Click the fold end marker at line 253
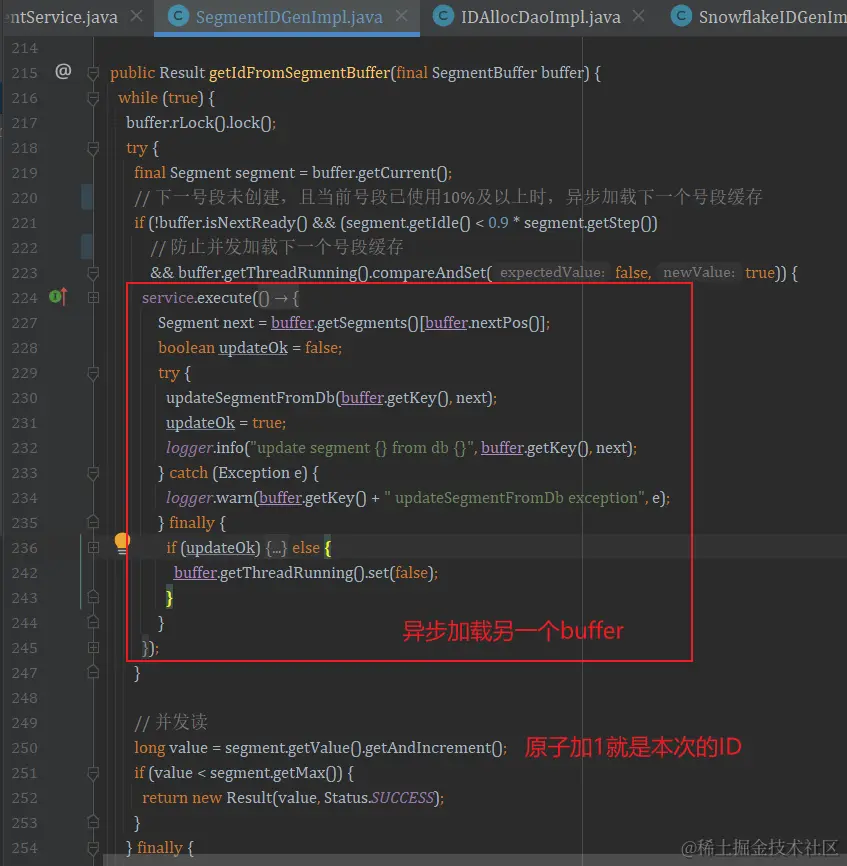This screenshot has height=866, width=847. 93,822
